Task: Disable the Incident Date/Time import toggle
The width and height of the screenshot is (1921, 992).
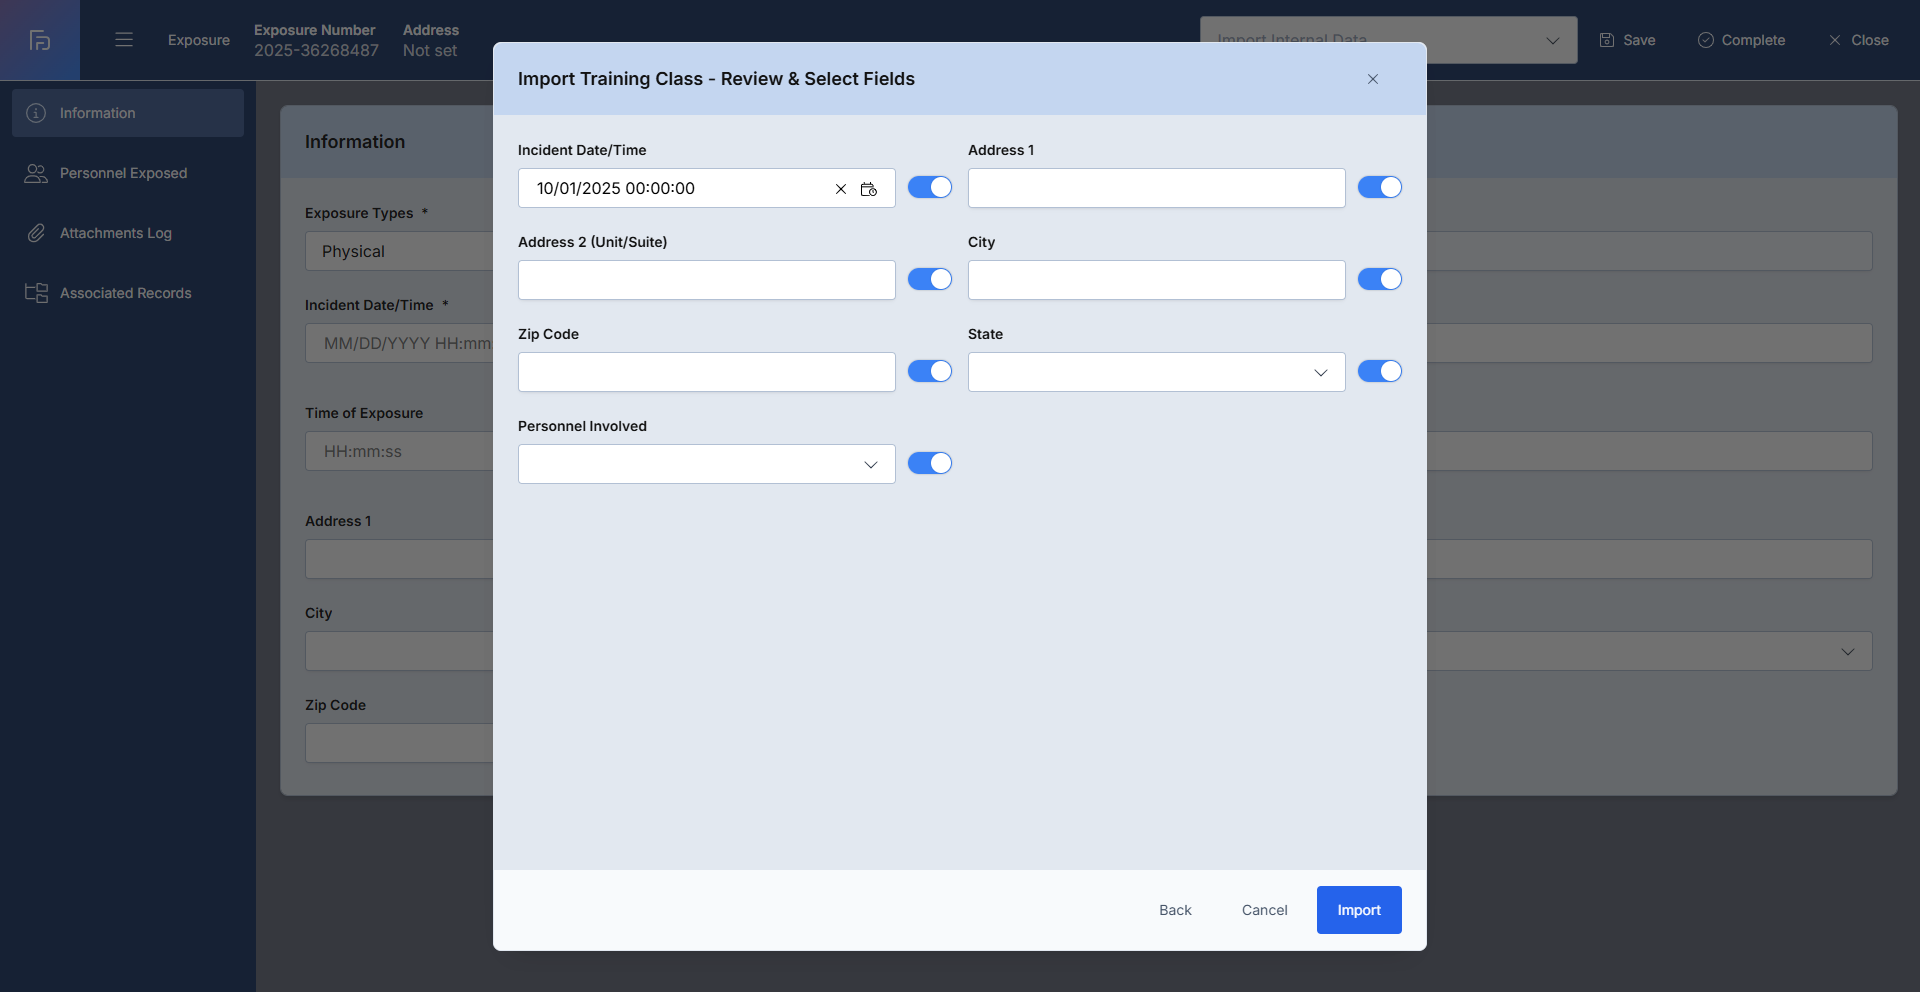Action: [930, 187]
